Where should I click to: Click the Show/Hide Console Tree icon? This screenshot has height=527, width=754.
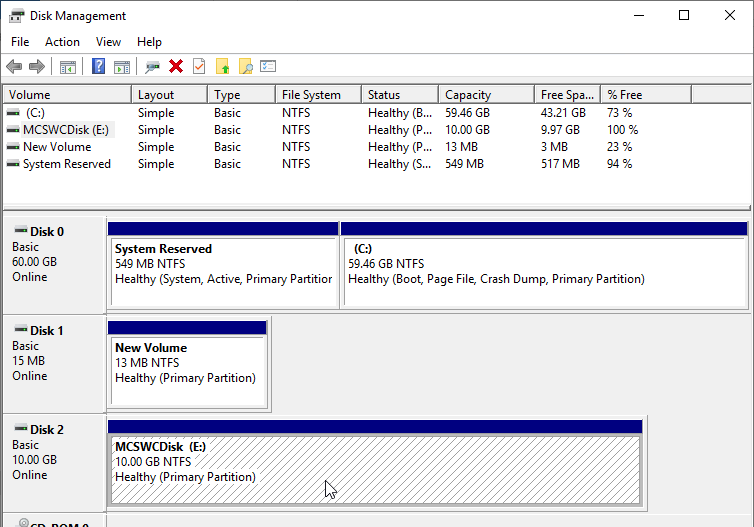68,67
